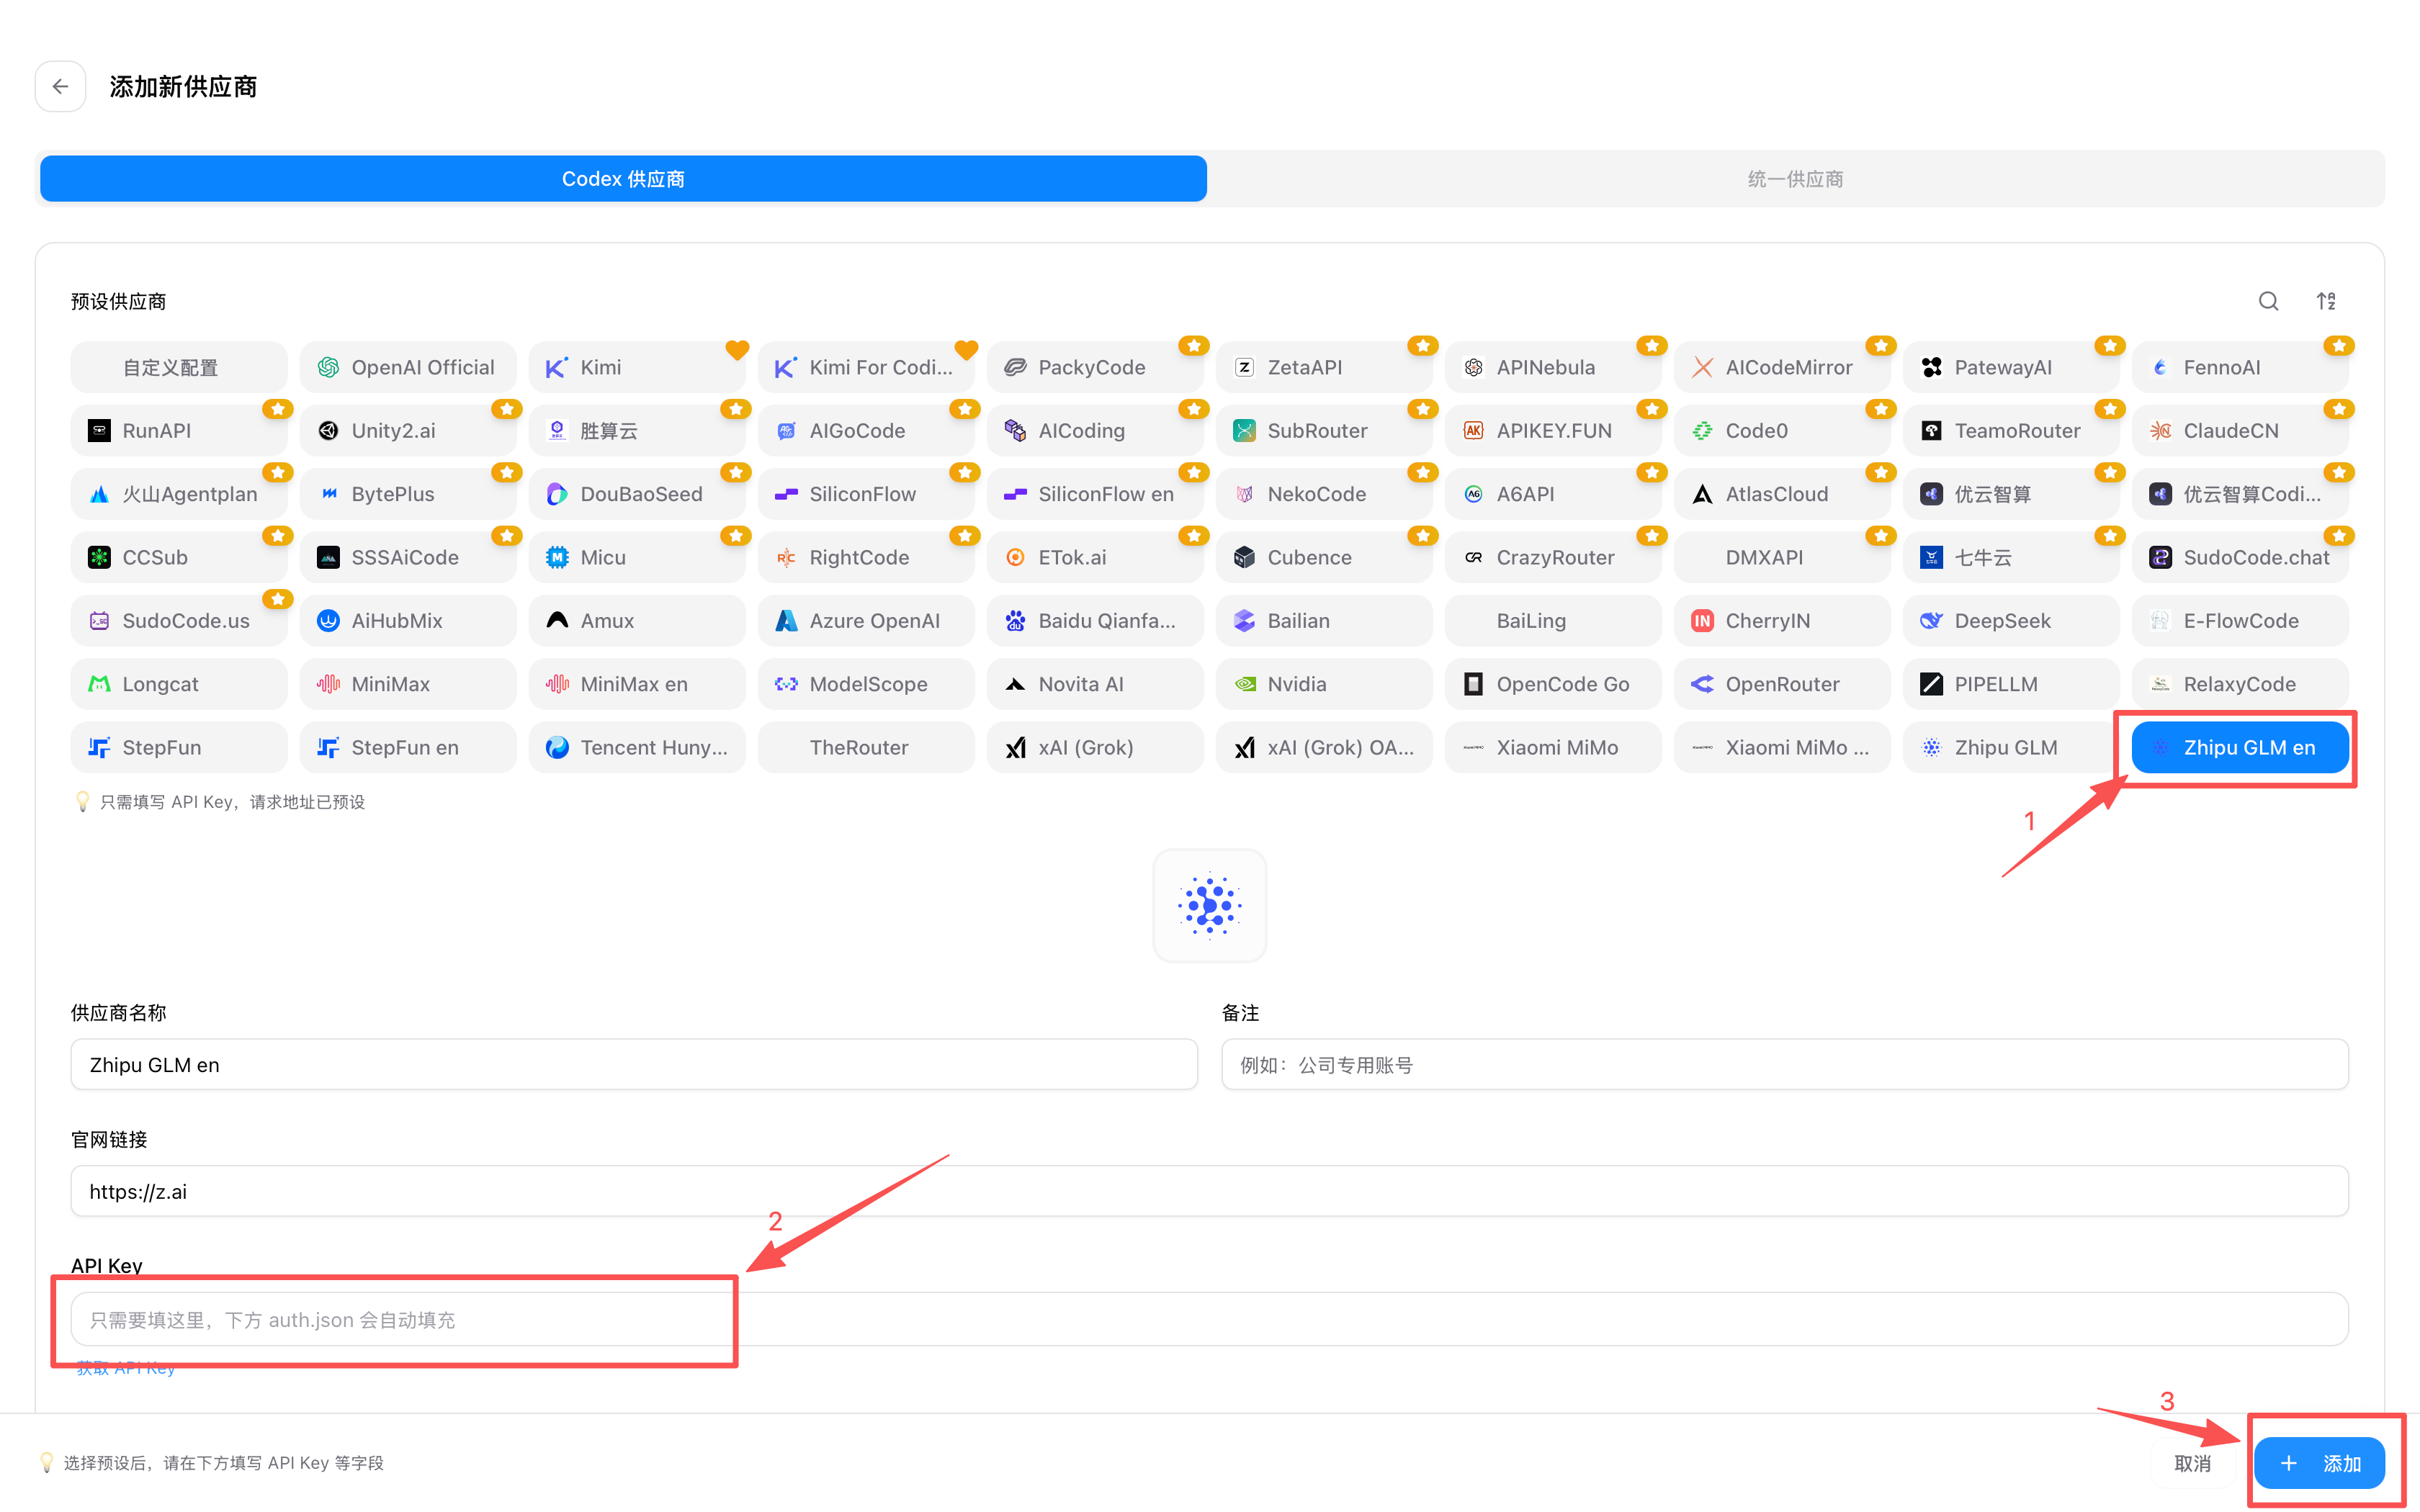
Task: Select the SudoCode.chat preset
Action: tap(2240, 557)
